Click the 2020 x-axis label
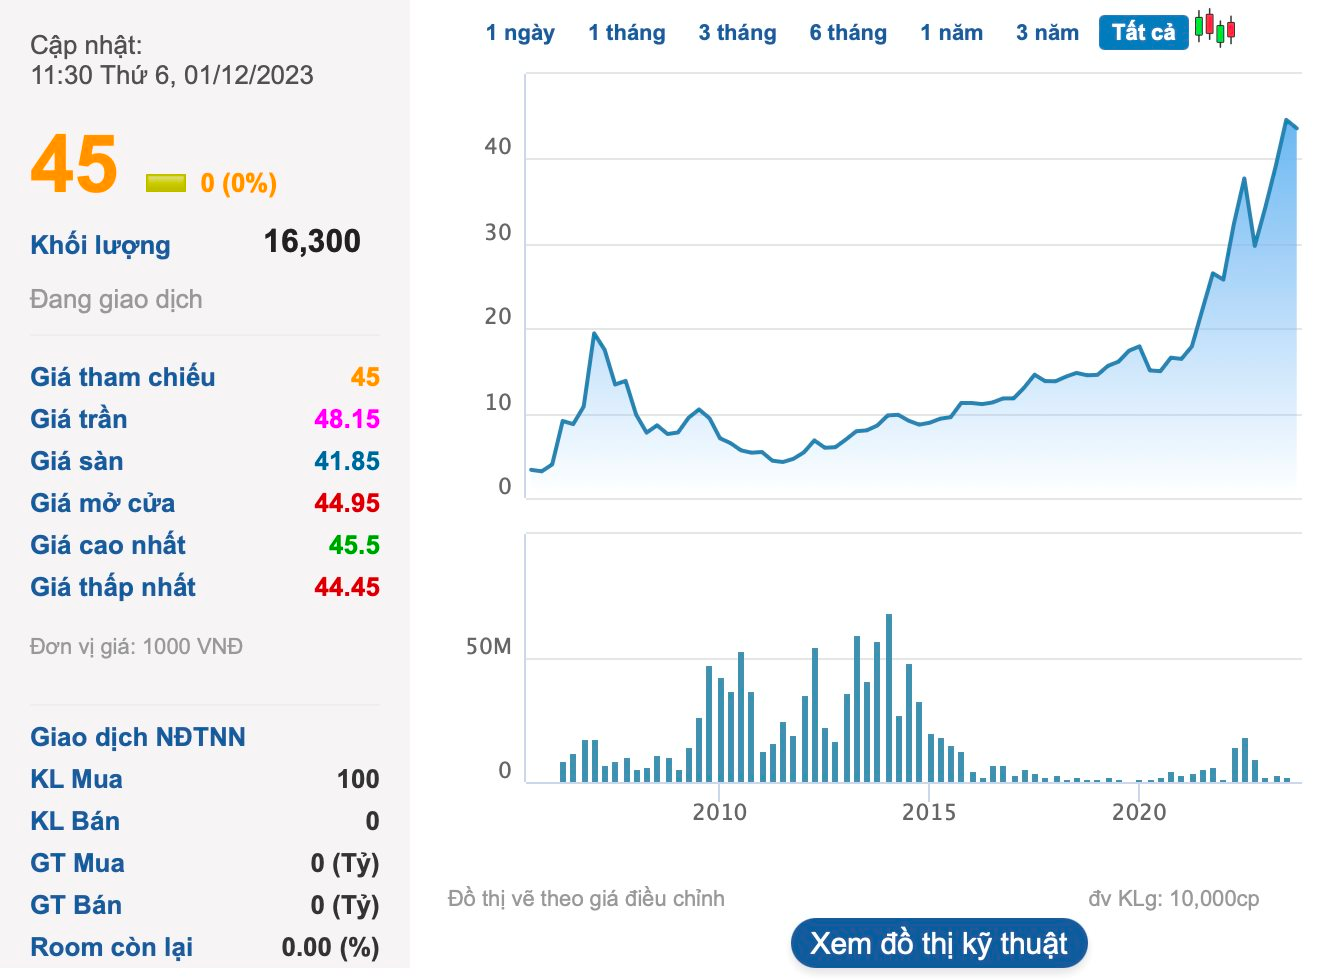1318x980 pixels. pyautogui.click(x=1139, y=812)
